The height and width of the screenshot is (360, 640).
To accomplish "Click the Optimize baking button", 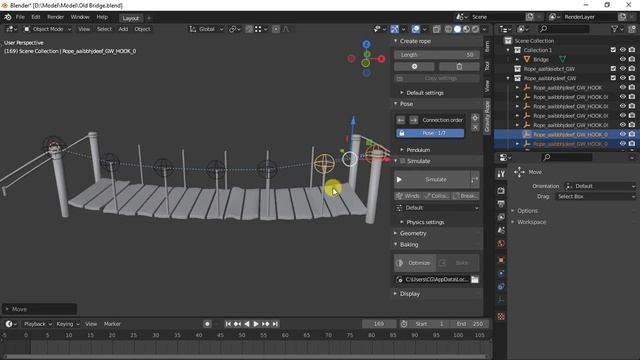I will (414, 263).
